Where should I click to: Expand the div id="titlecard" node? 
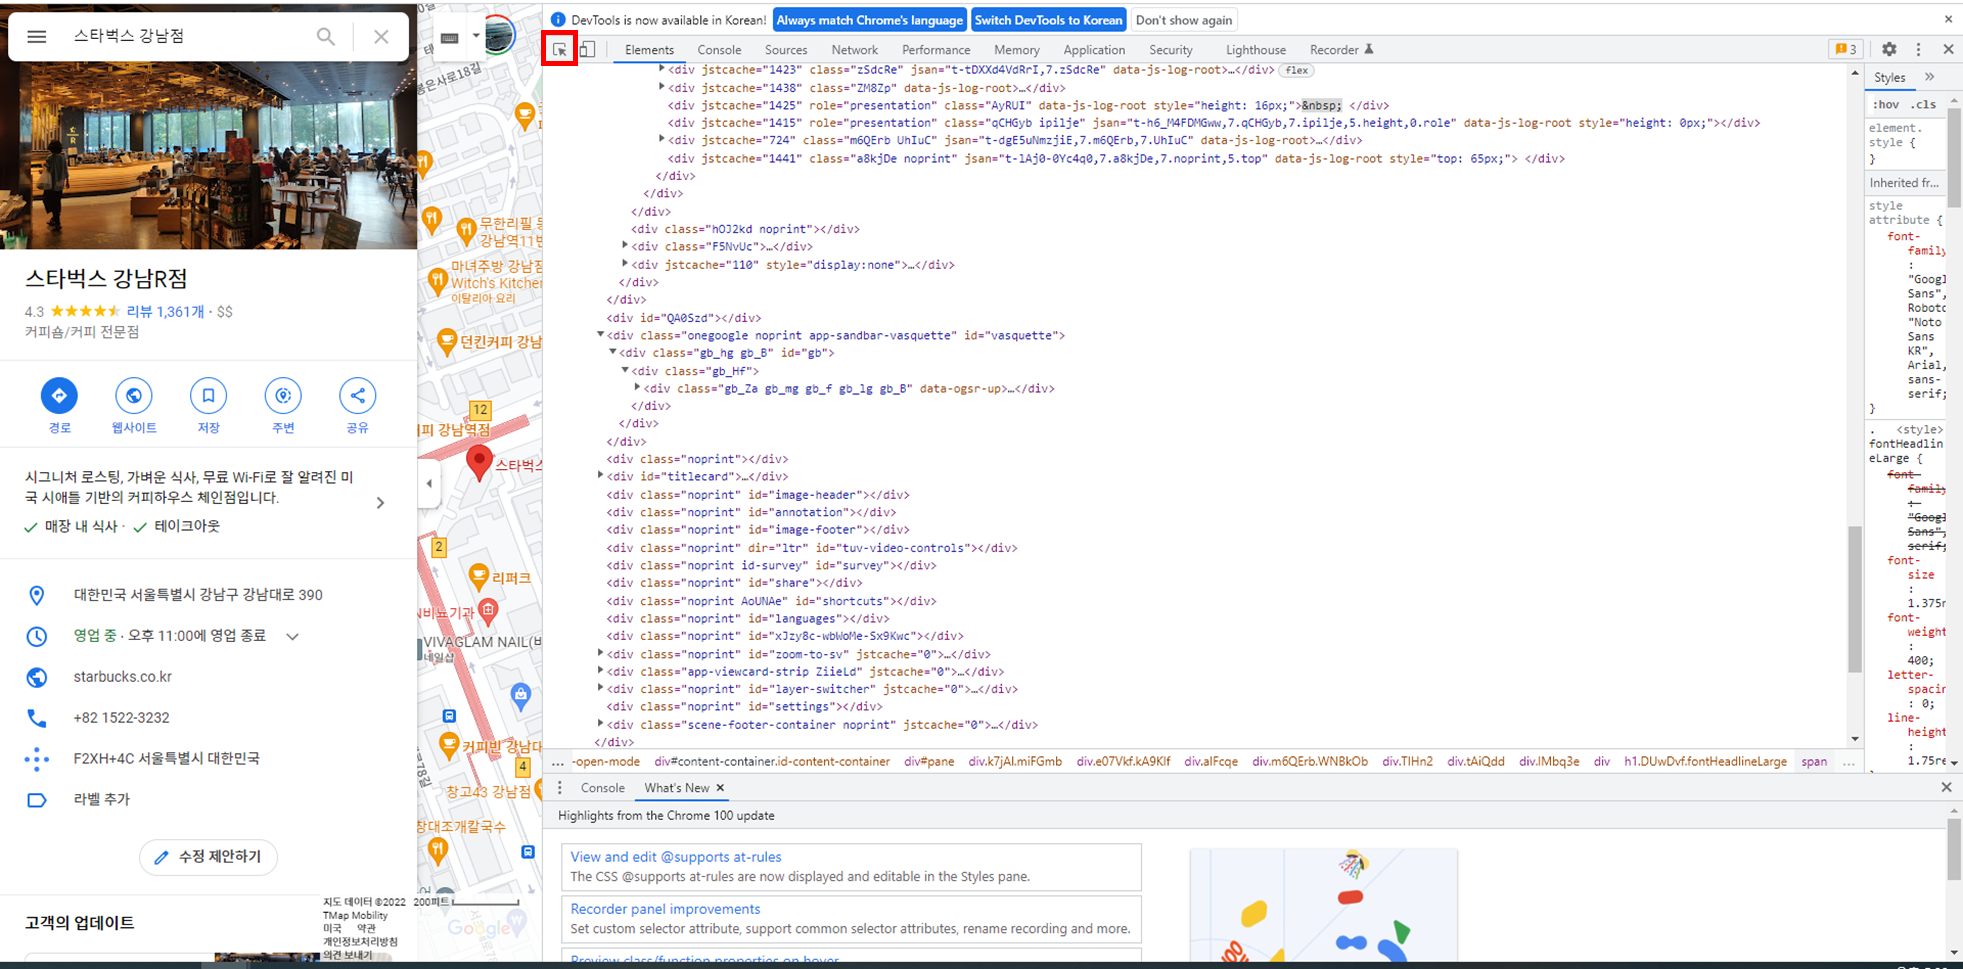600,476
